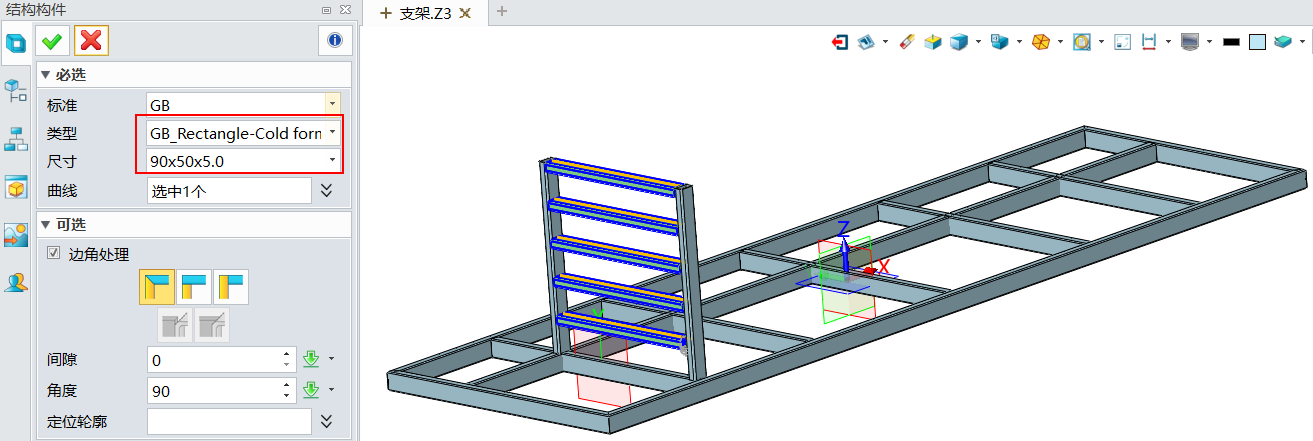Increase the 角度 value with up stepper
1313x441 pixels.
pyautogui.click(x=288, y=384)
